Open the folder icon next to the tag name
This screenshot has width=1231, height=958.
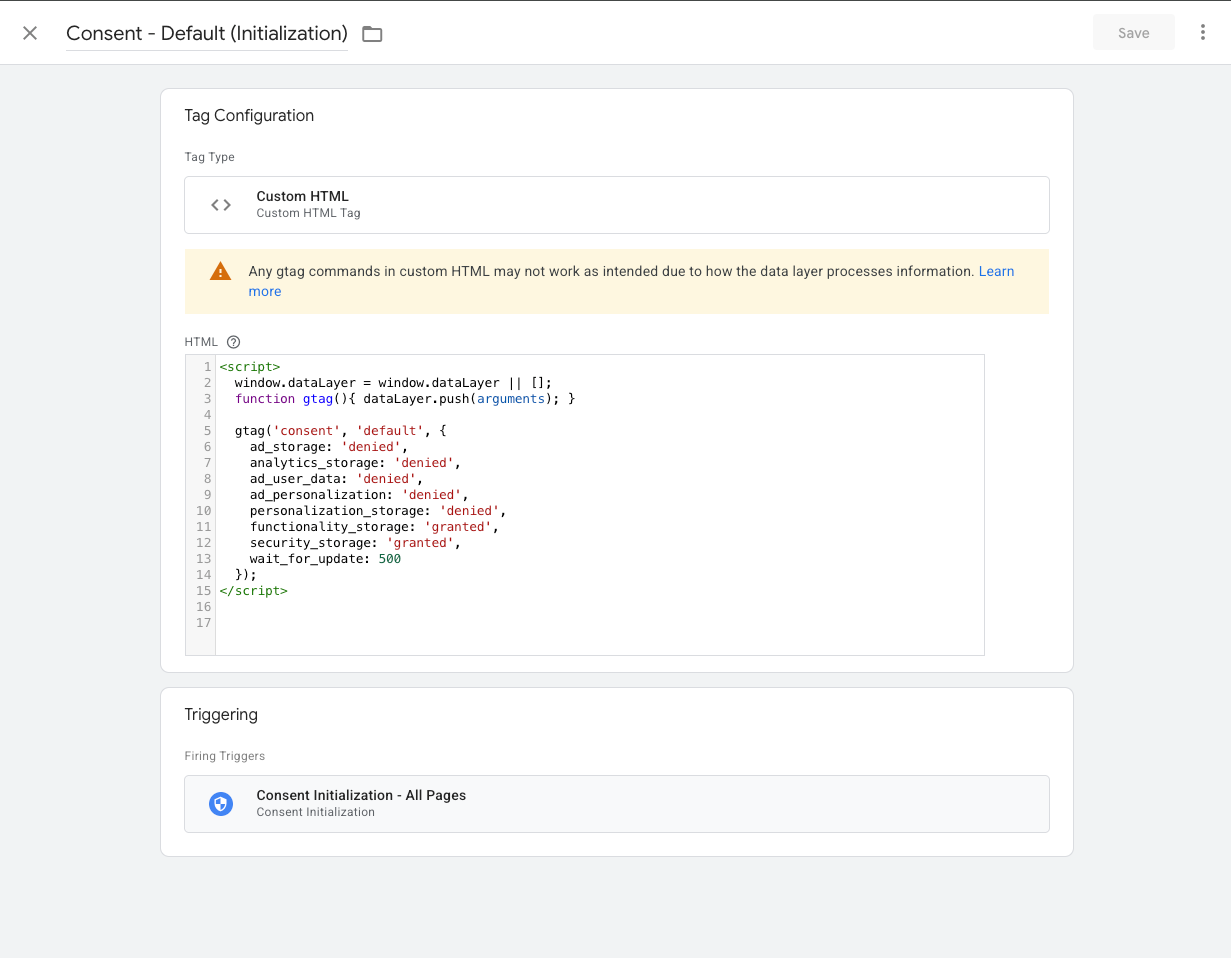[372, 34]
